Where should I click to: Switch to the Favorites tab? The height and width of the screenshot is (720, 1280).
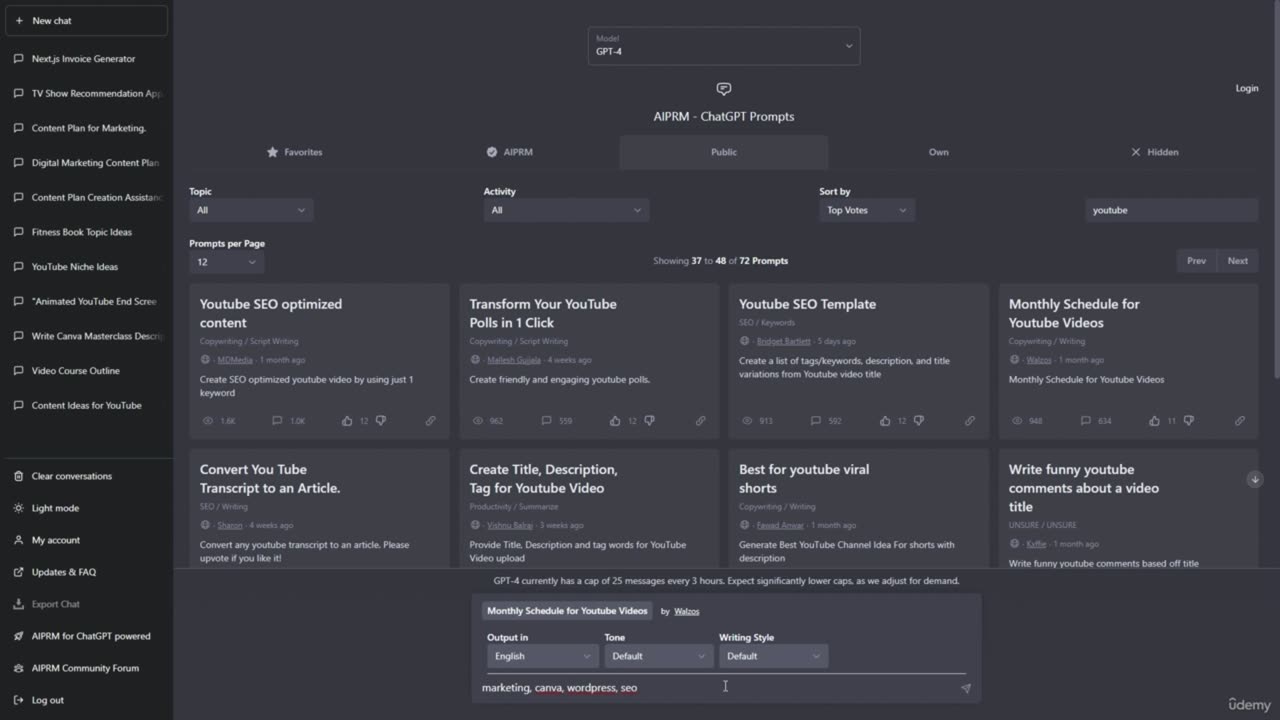(x=294, y=152)
